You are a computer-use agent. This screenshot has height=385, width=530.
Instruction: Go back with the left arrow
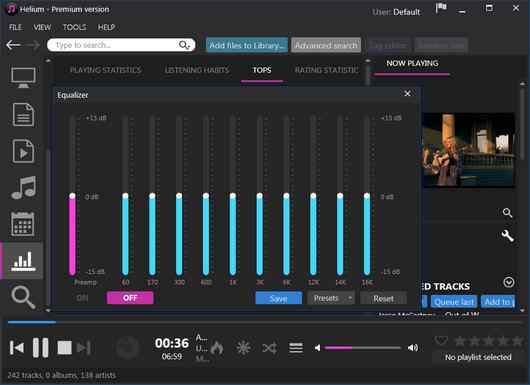[x=14, y=45]
